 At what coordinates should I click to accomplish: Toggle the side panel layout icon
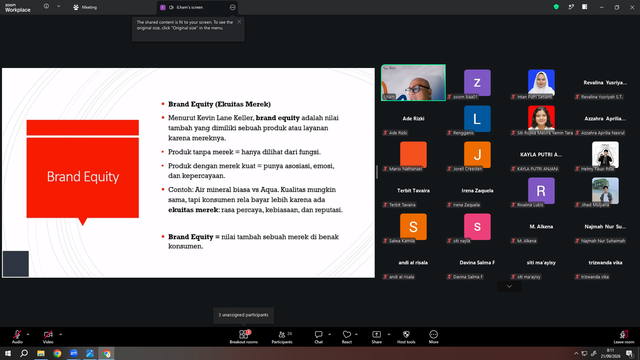(x=585, y=7)
